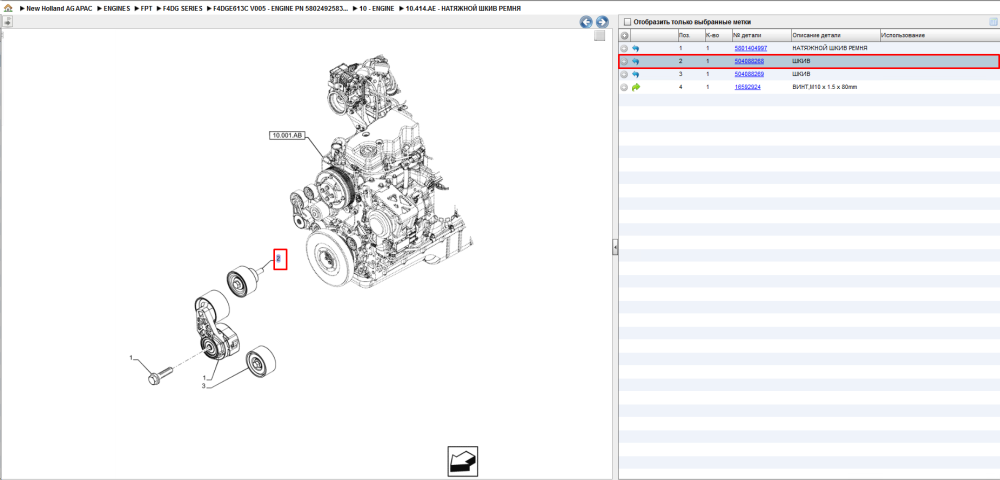
Task: Check Отобразить только выбранные метки checkbox
Action: [627, 22]
